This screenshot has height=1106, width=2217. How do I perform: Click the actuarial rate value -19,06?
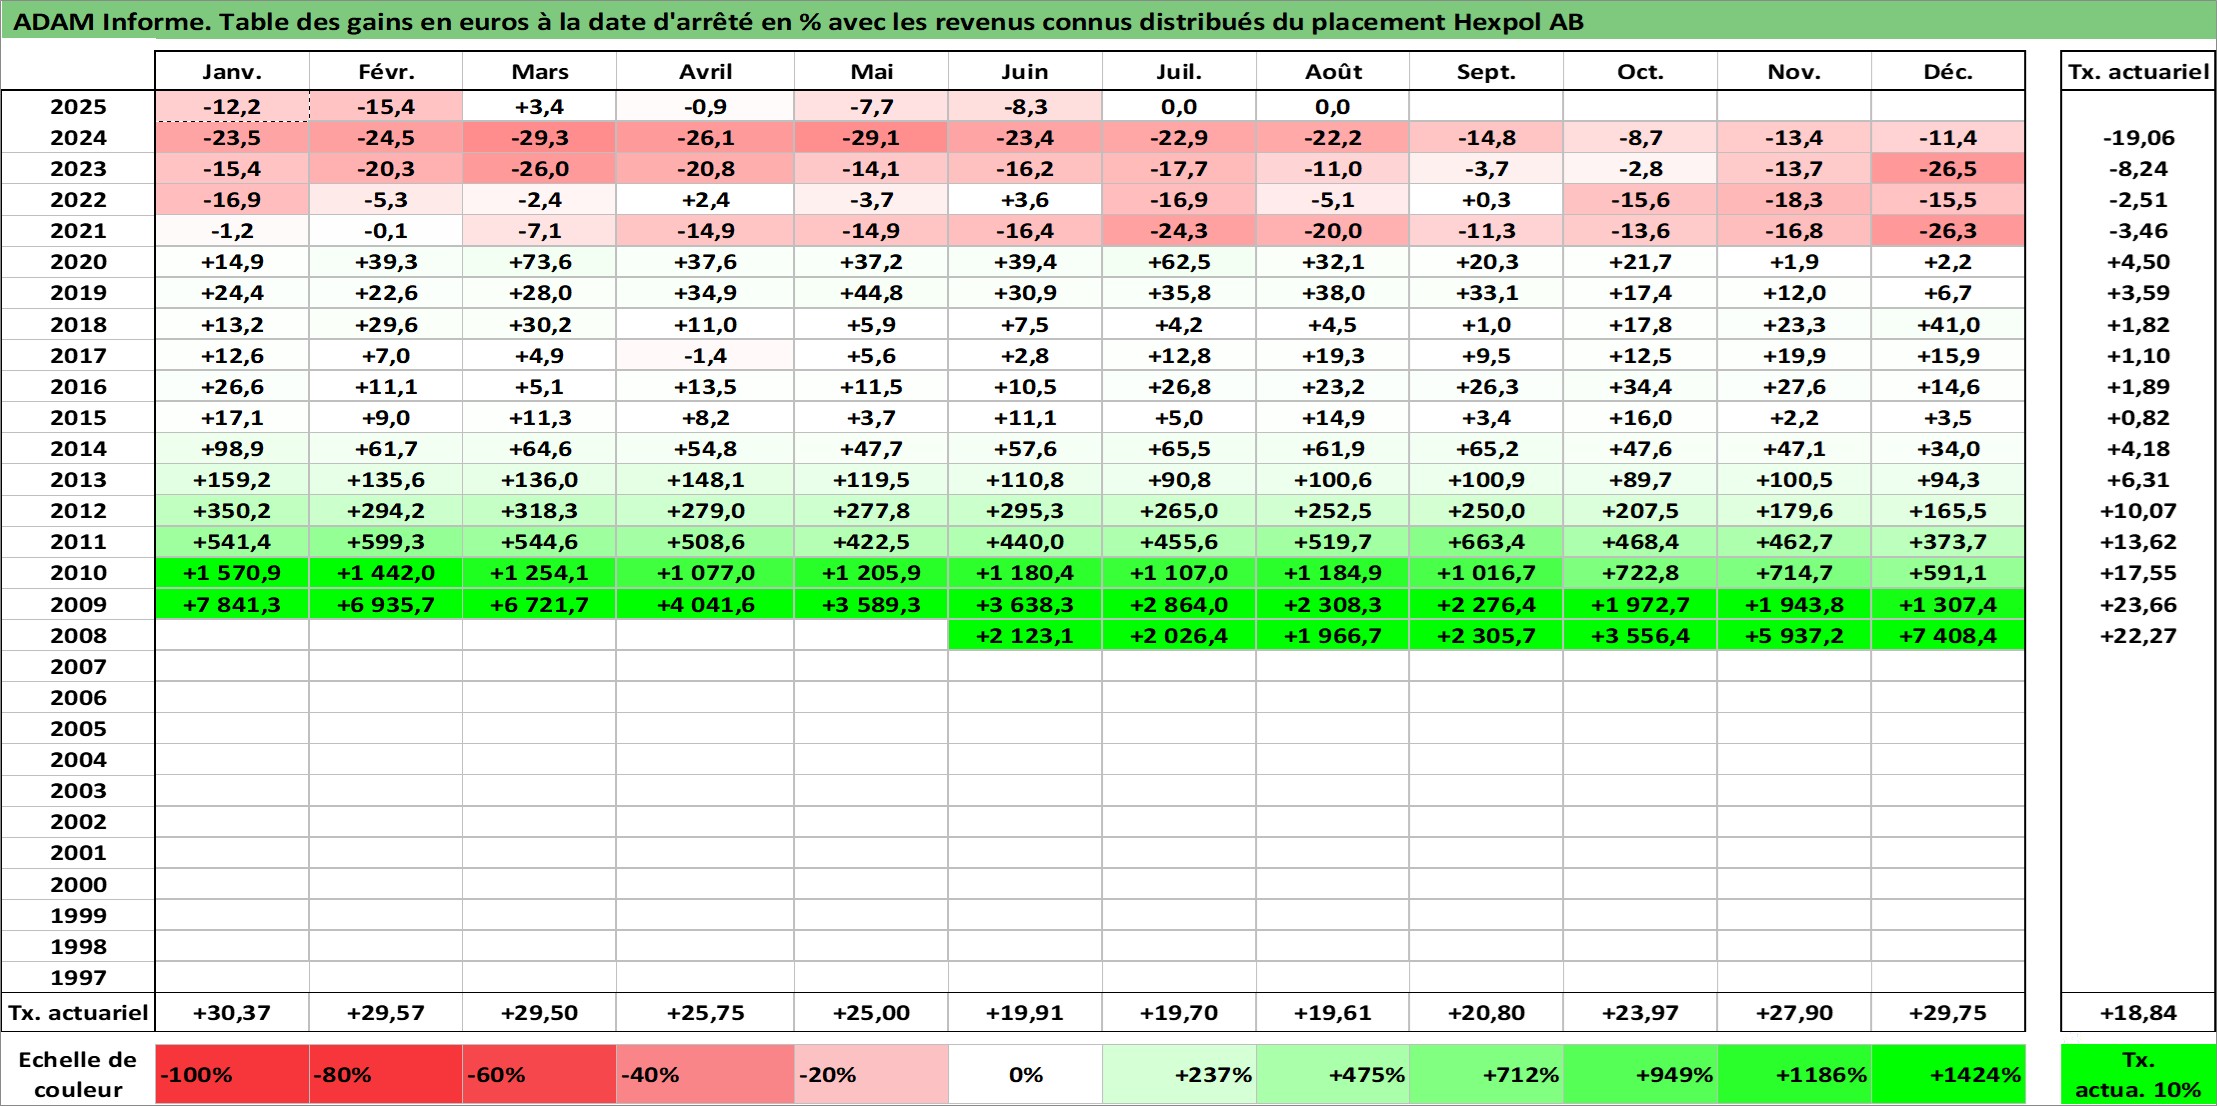pyautogui.click(x=2138, y=138)
